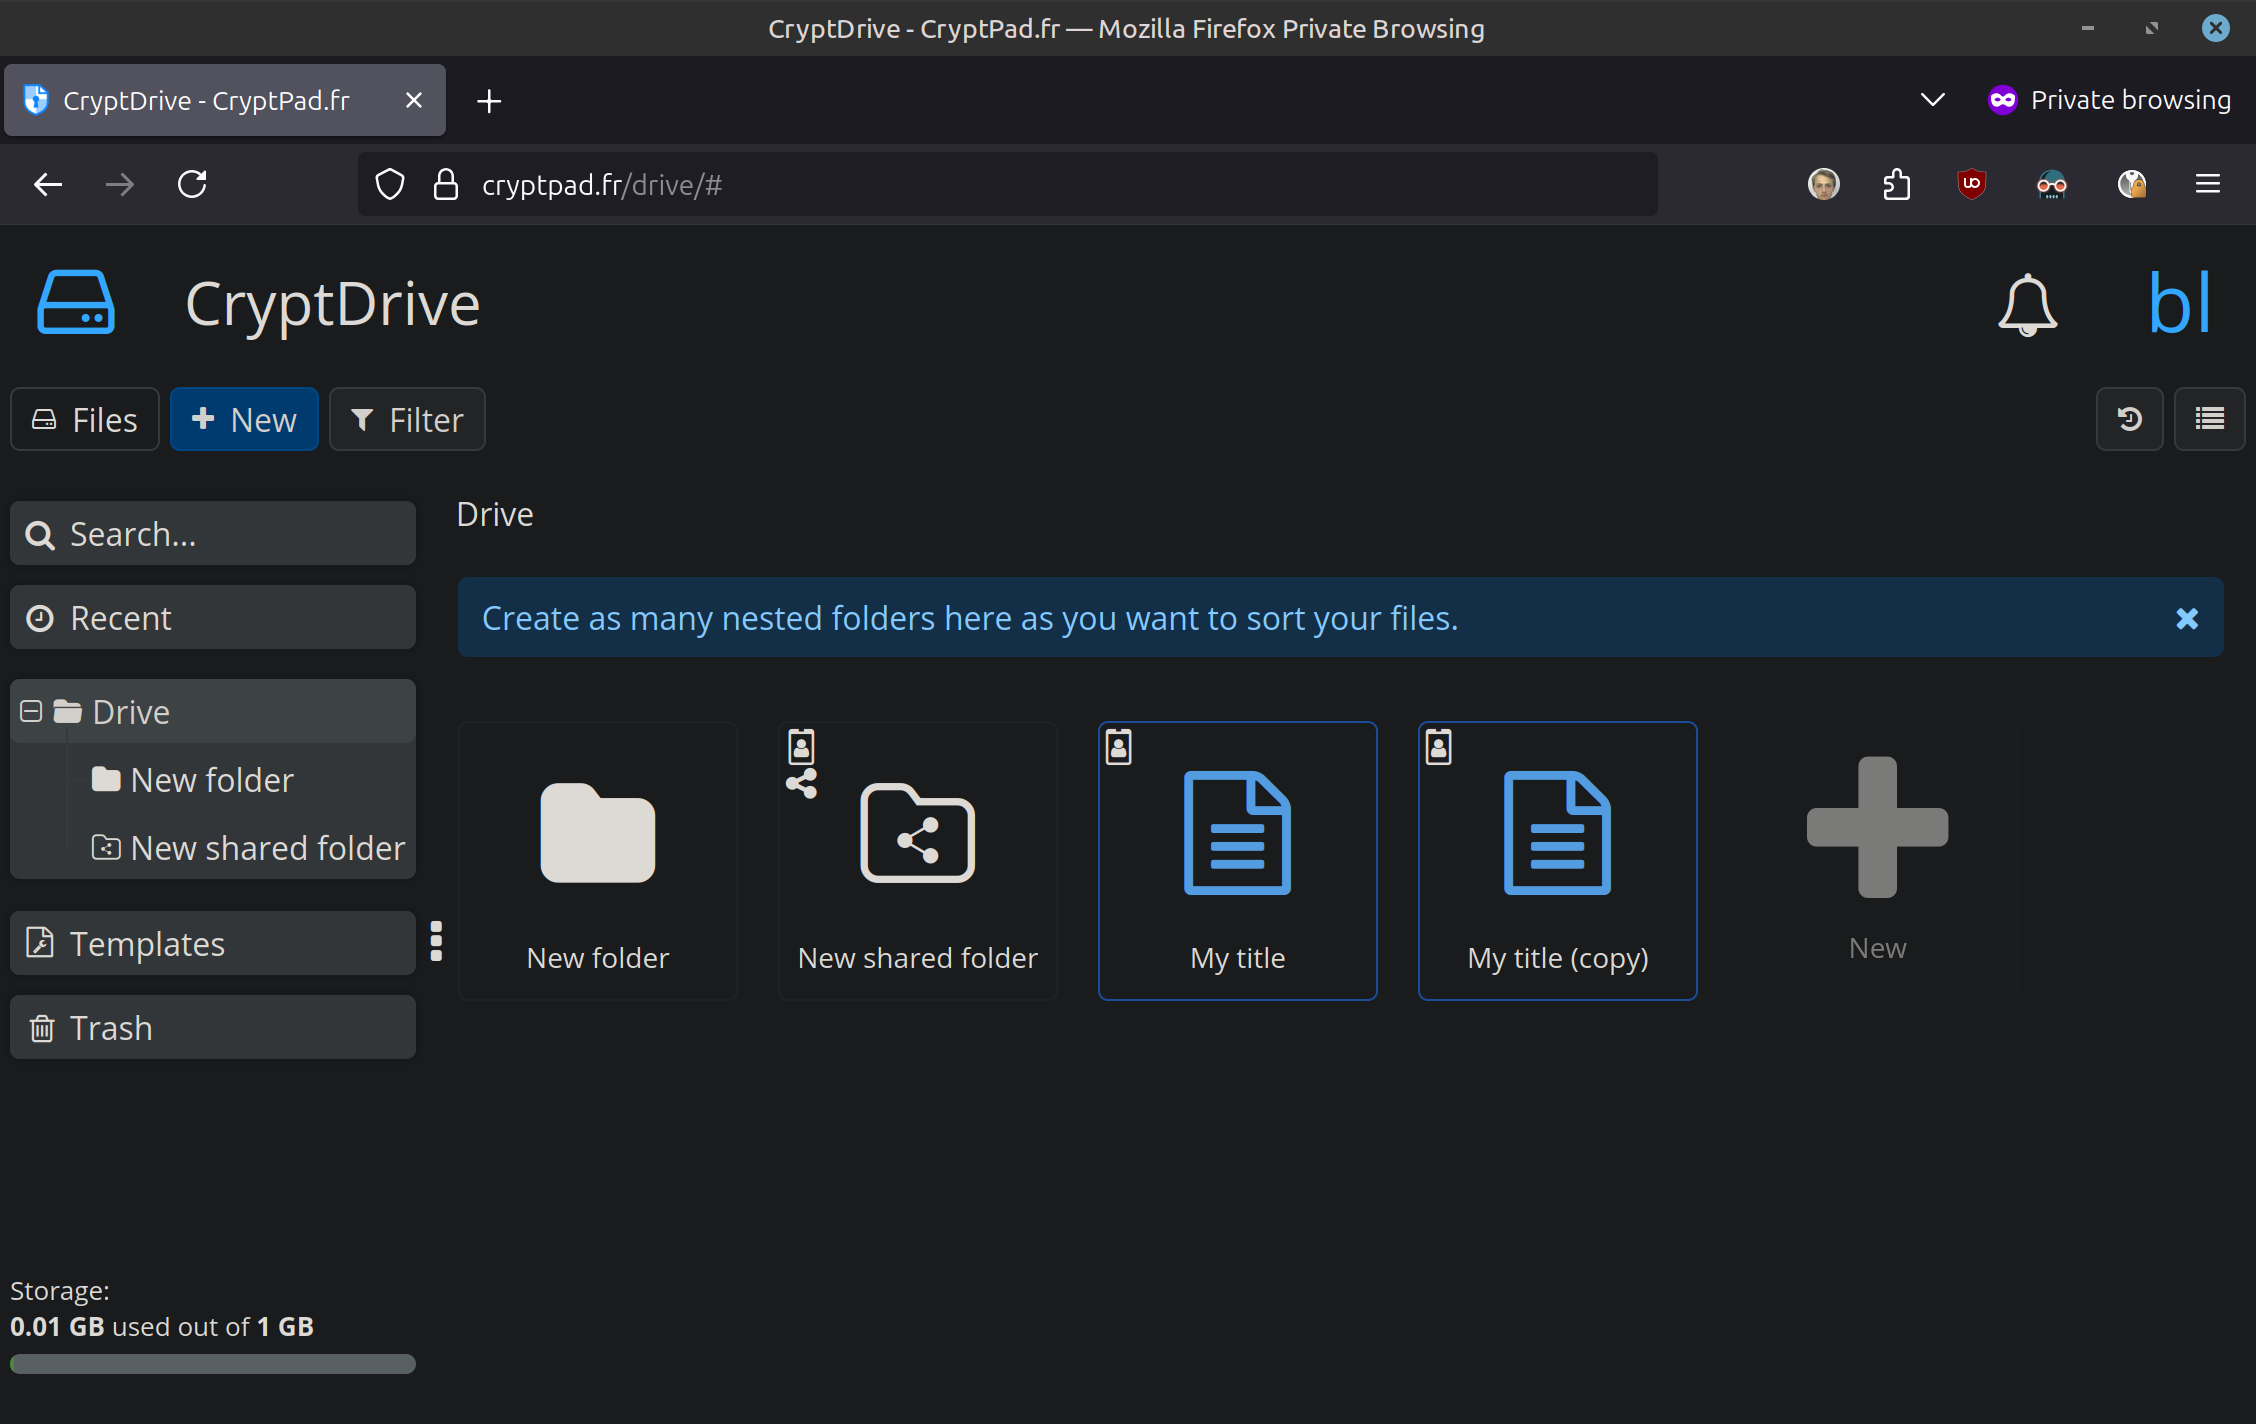
Task: Click the large New plus tile
Action: [1876, 860]
